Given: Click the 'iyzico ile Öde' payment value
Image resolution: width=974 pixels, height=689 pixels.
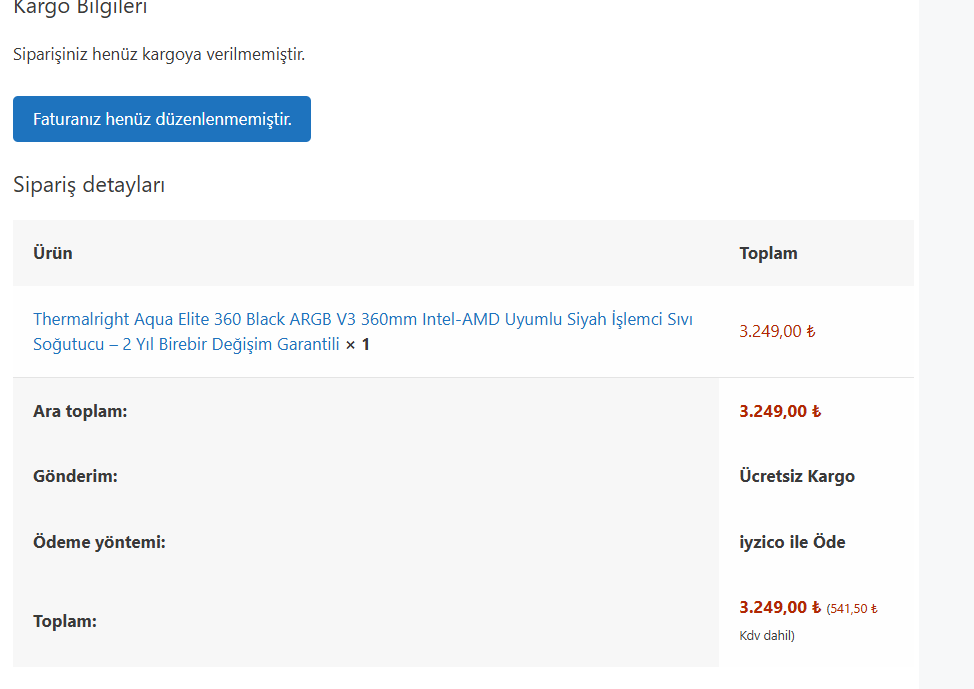Looking at the screenshot, I should (792, 543).
